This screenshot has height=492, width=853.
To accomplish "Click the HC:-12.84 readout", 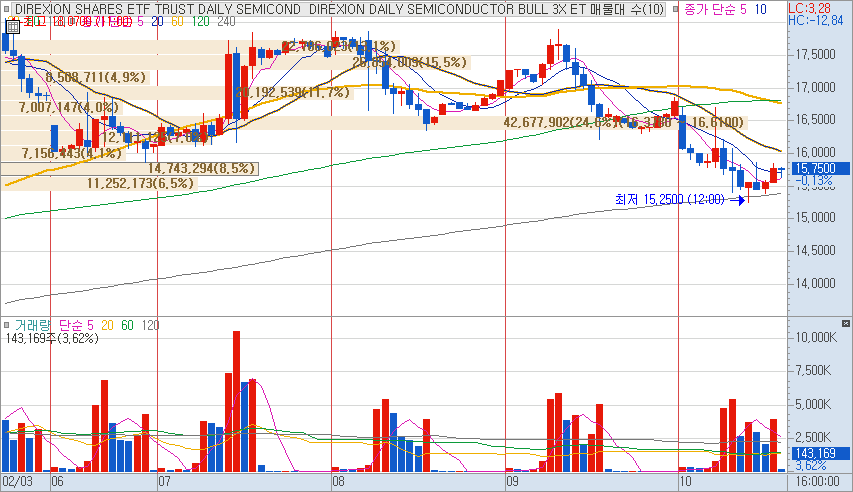I will (x=816, y=21).
